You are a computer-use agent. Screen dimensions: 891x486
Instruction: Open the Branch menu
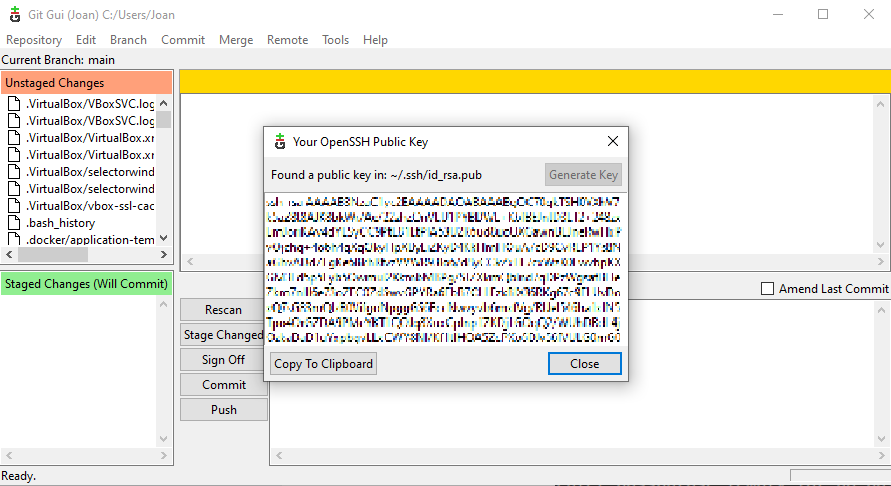coord(128,40)
